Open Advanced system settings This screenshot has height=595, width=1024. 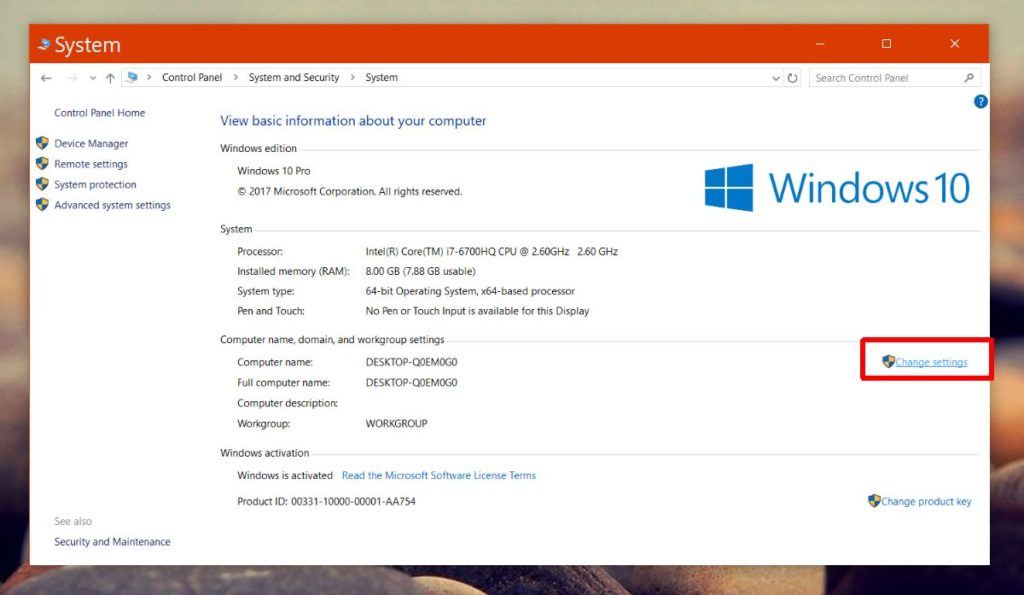(113, 205)
